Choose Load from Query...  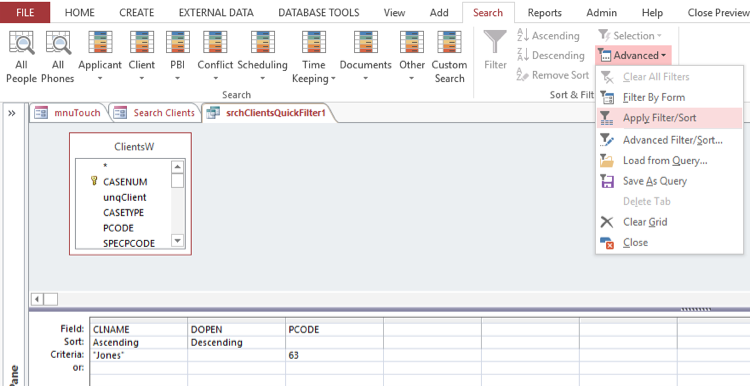669,161
